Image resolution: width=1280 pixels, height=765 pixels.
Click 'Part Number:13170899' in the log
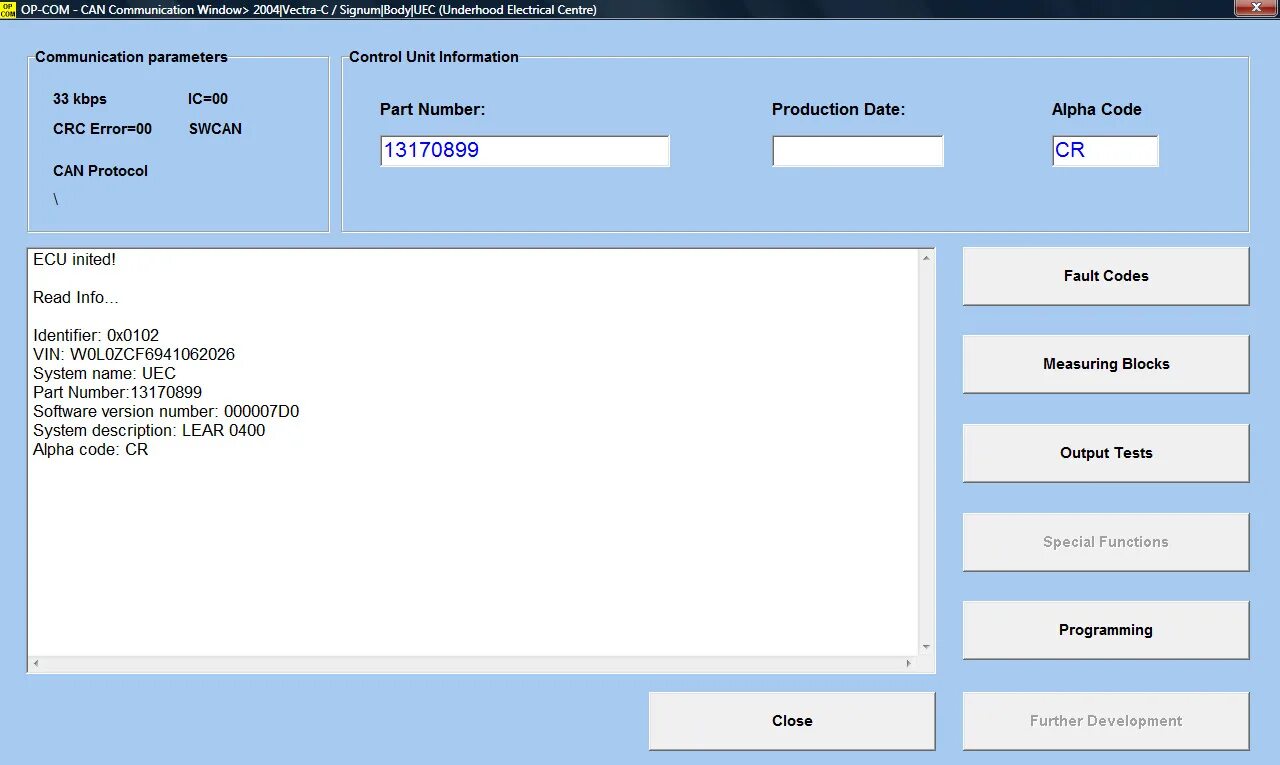click(117, 393)
